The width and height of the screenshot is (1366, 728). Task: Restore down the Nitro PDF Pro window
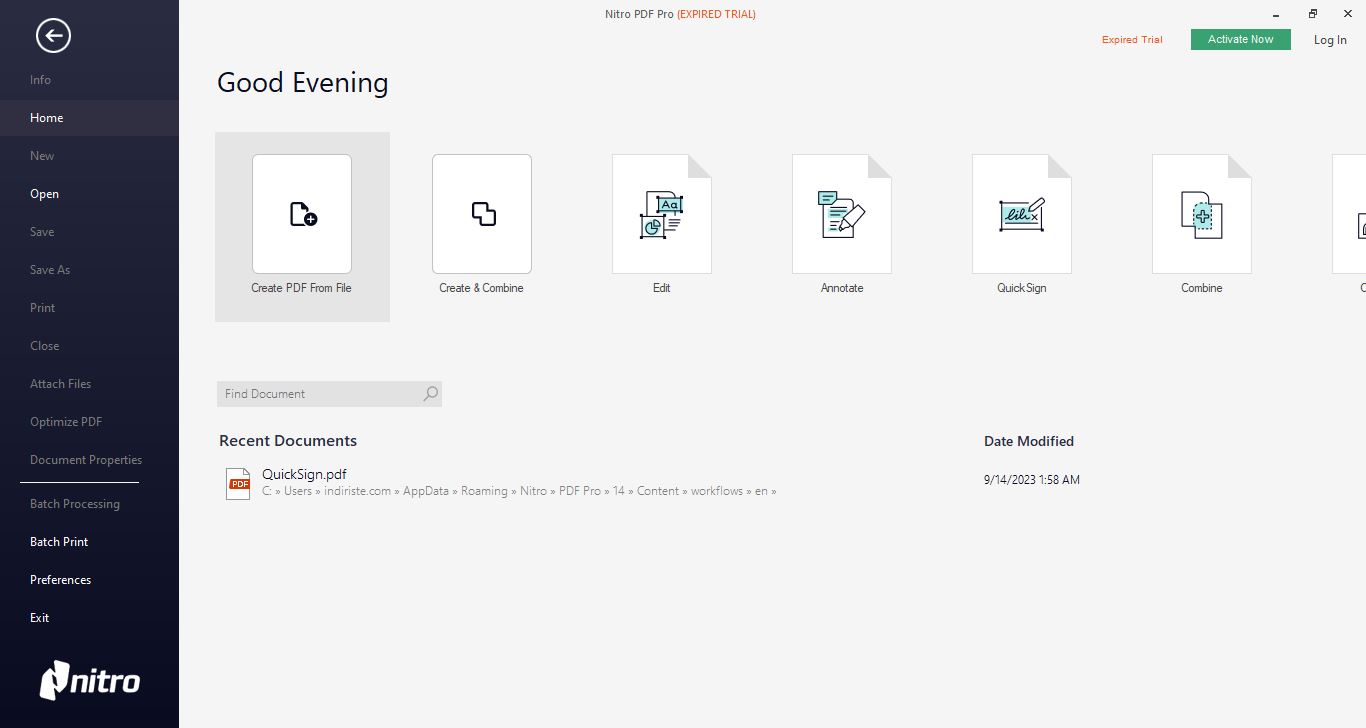(x=1313, y=14)
